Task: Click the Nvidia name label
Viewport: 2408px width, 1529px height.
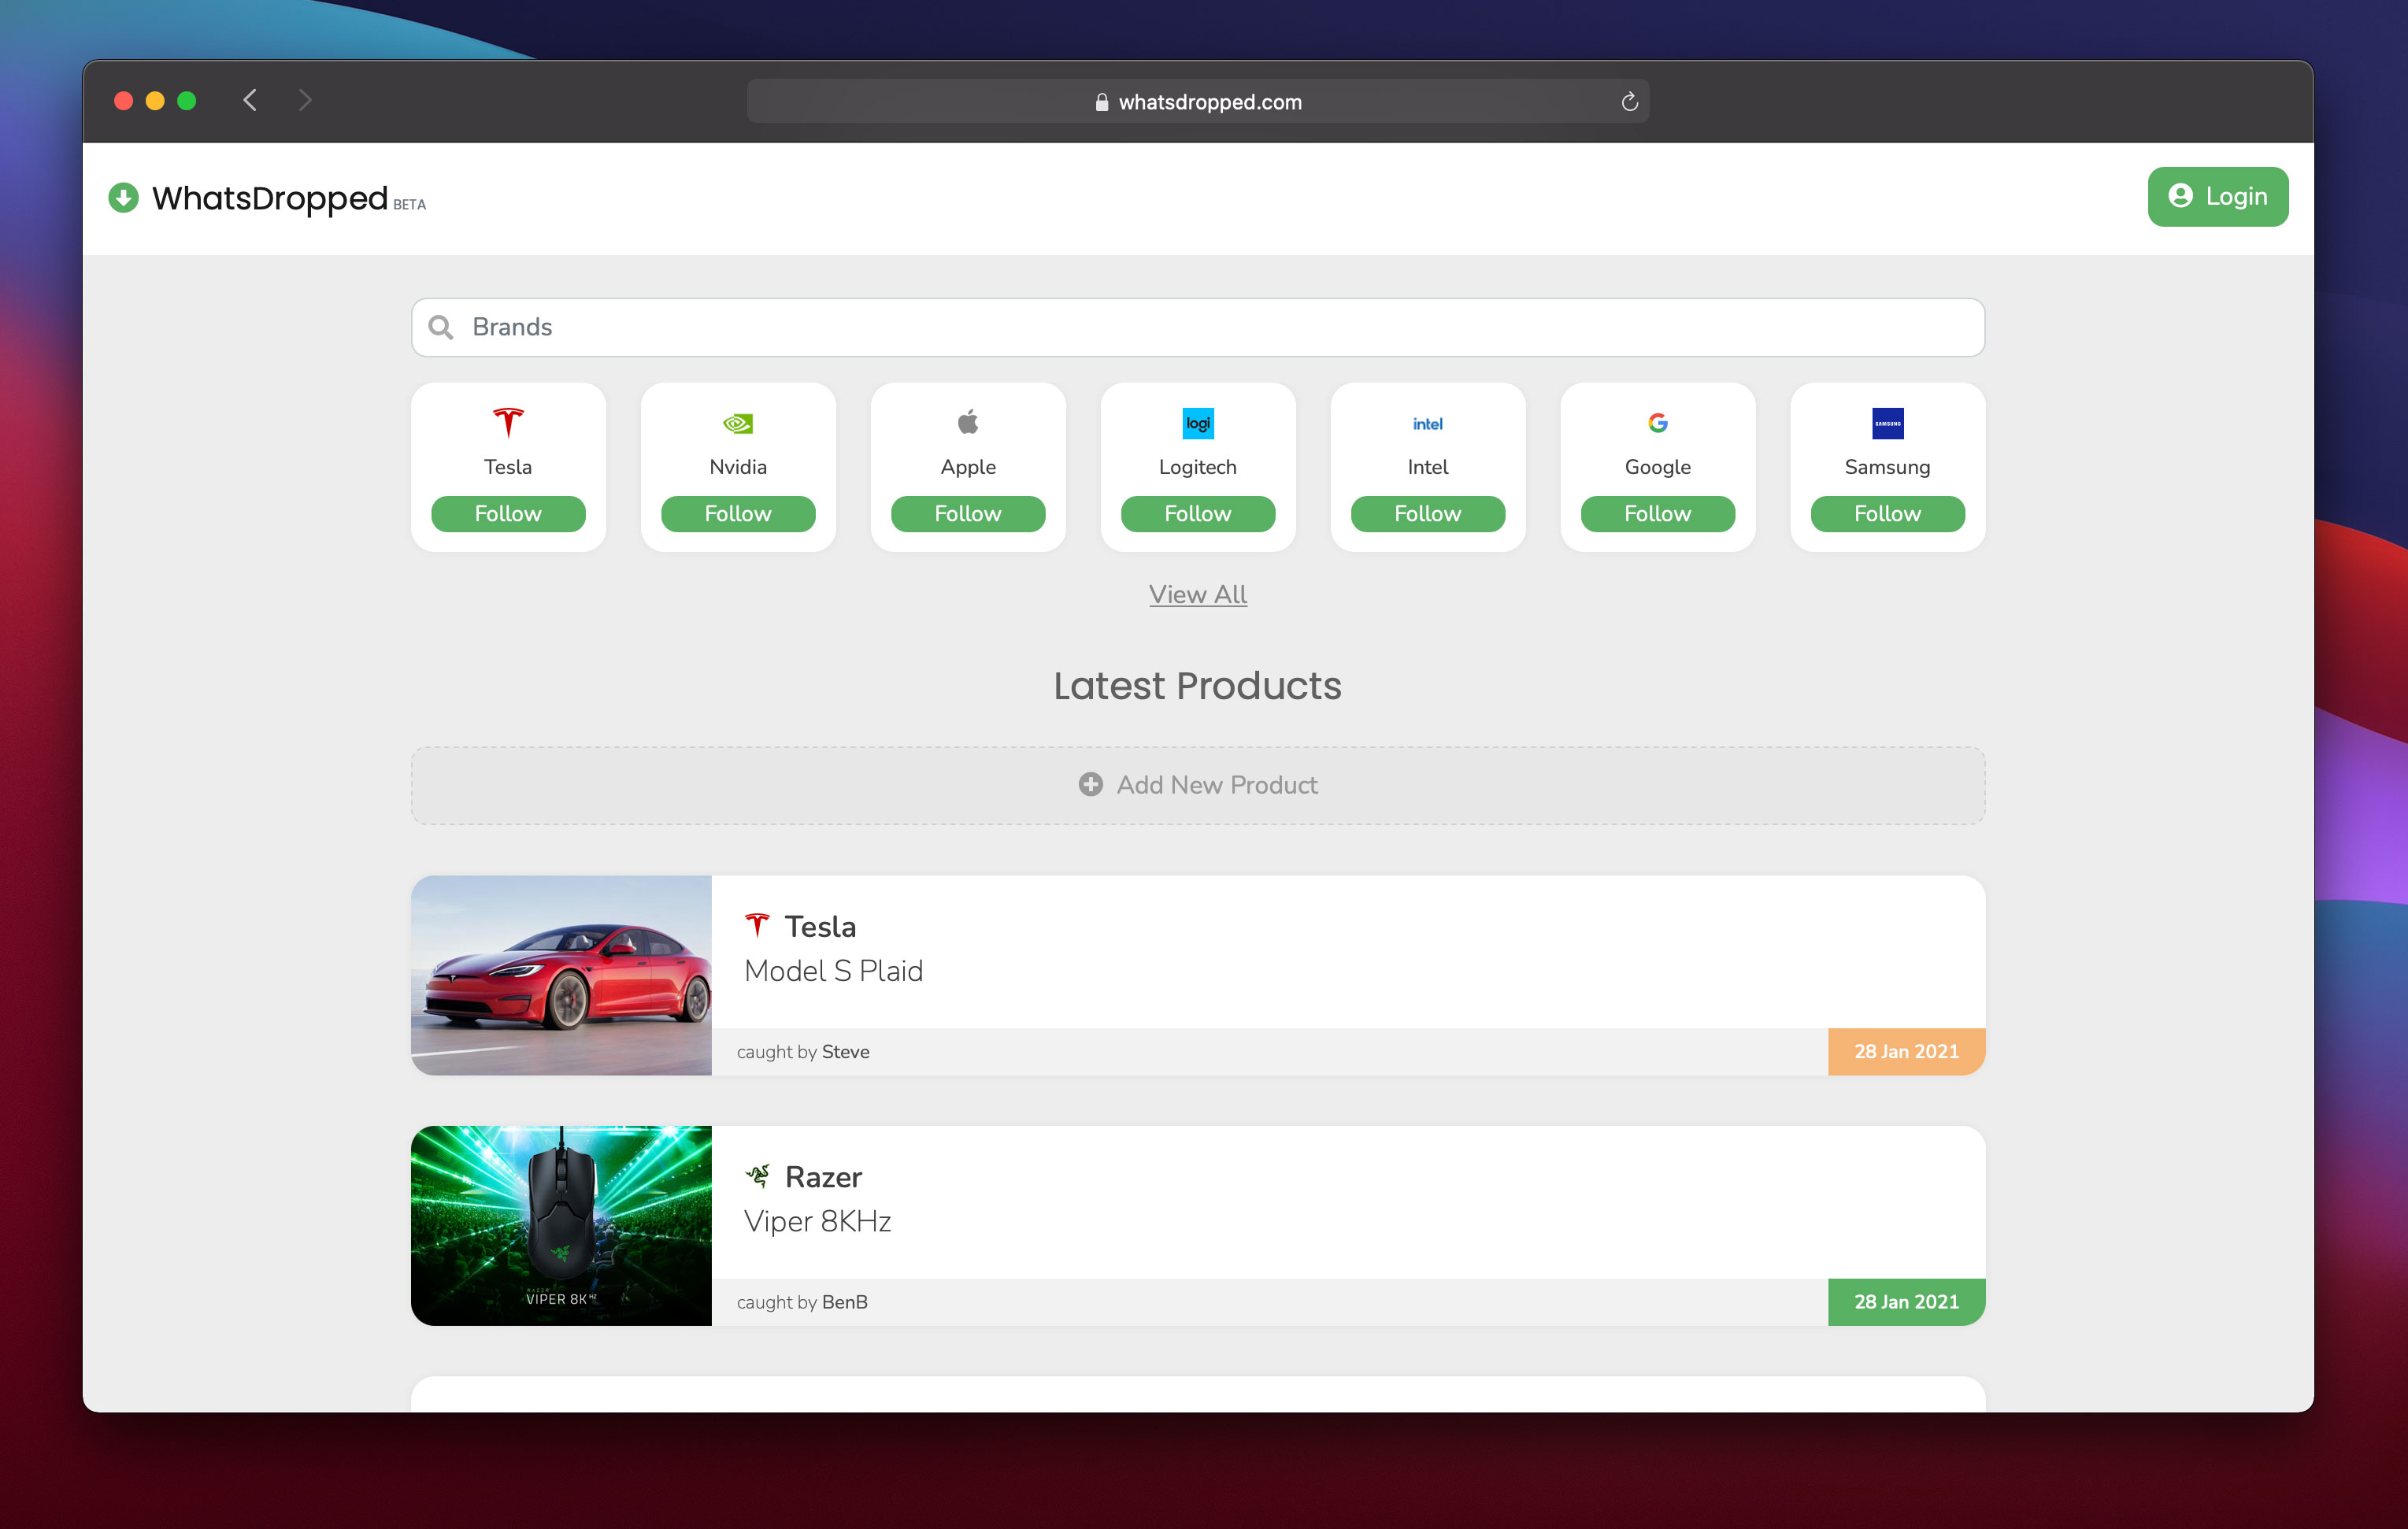Action: click(x=738, y=467)
